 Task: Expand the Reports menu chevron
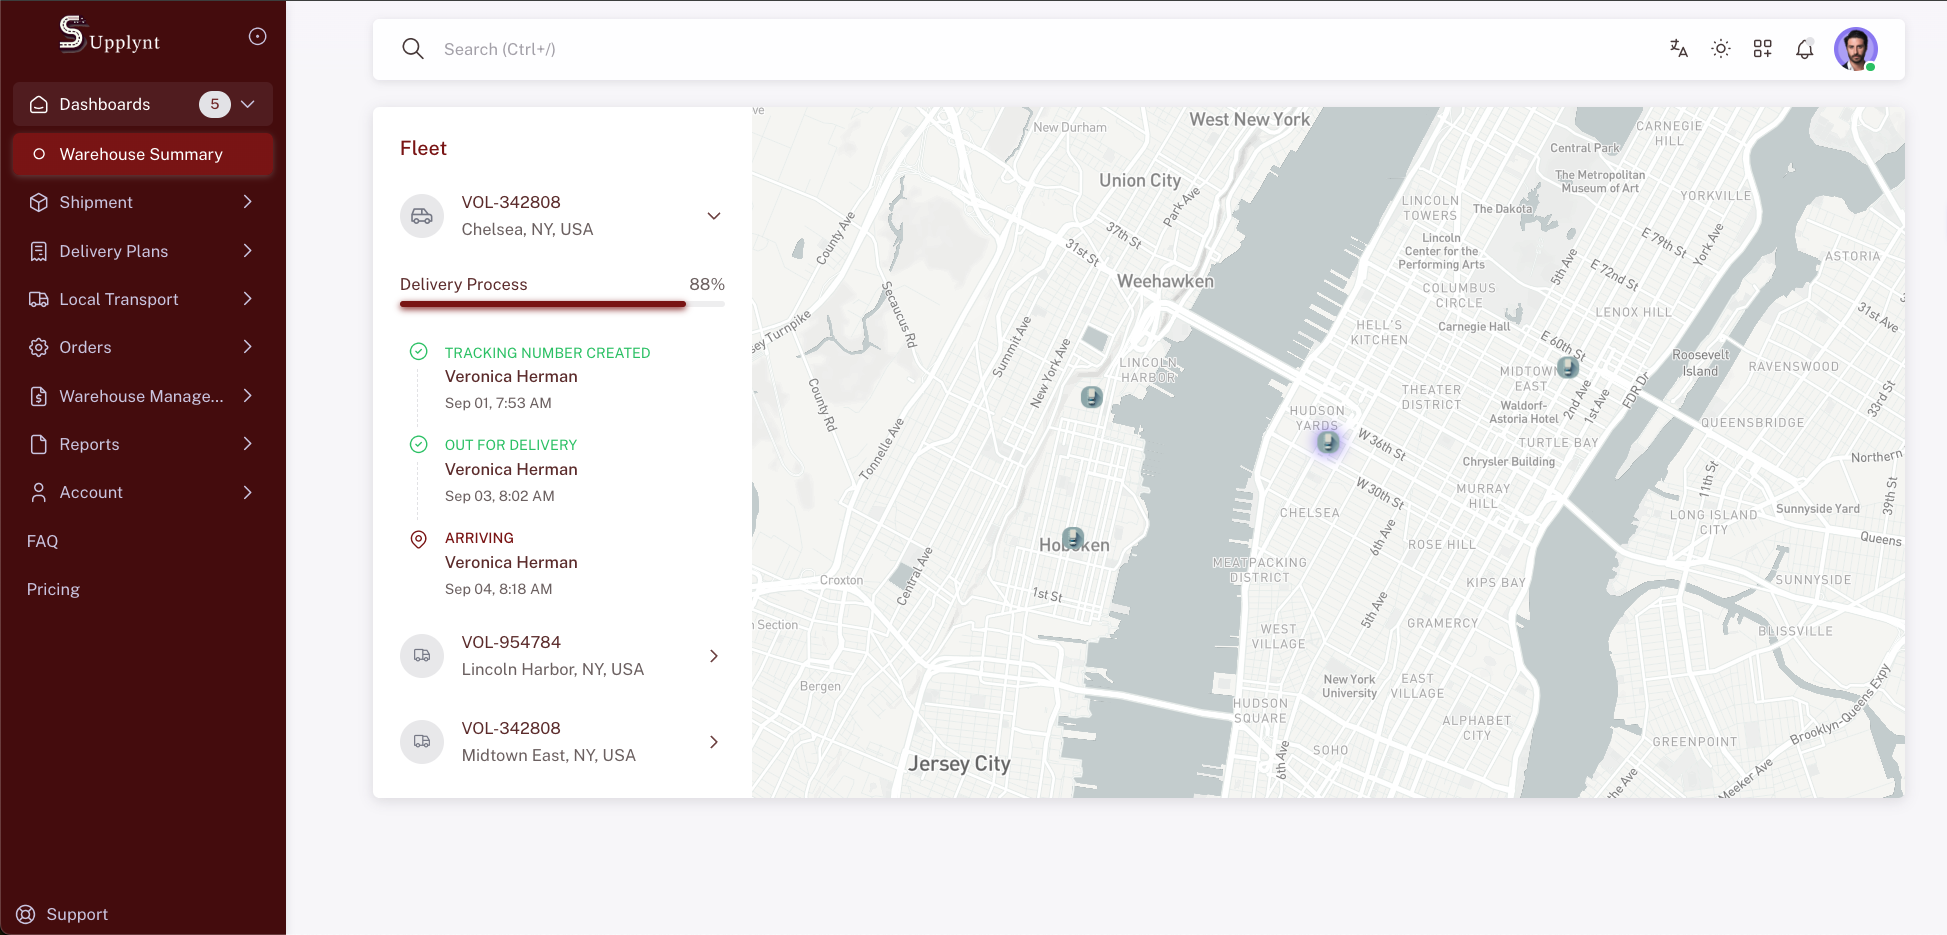click(x=248, y=444)
